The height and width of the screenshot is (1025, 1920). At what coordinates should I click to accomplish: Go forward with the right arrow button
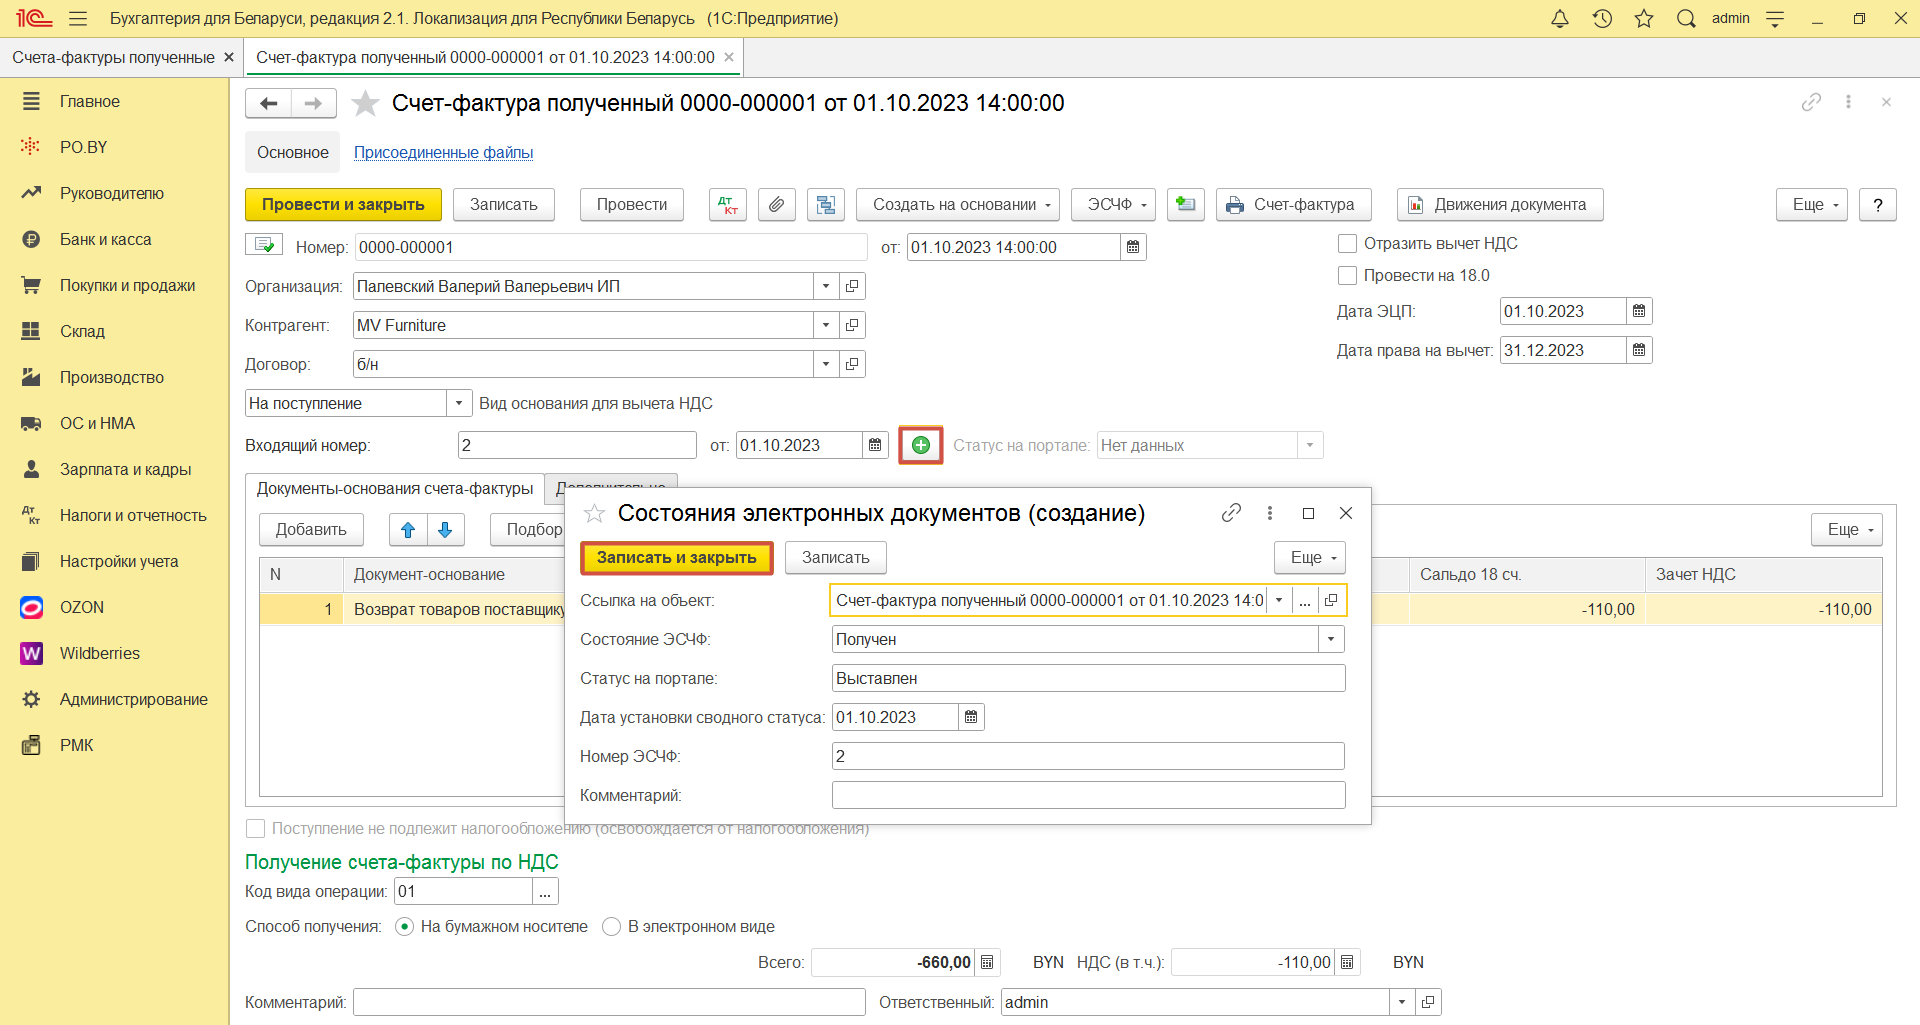[313, 103]
